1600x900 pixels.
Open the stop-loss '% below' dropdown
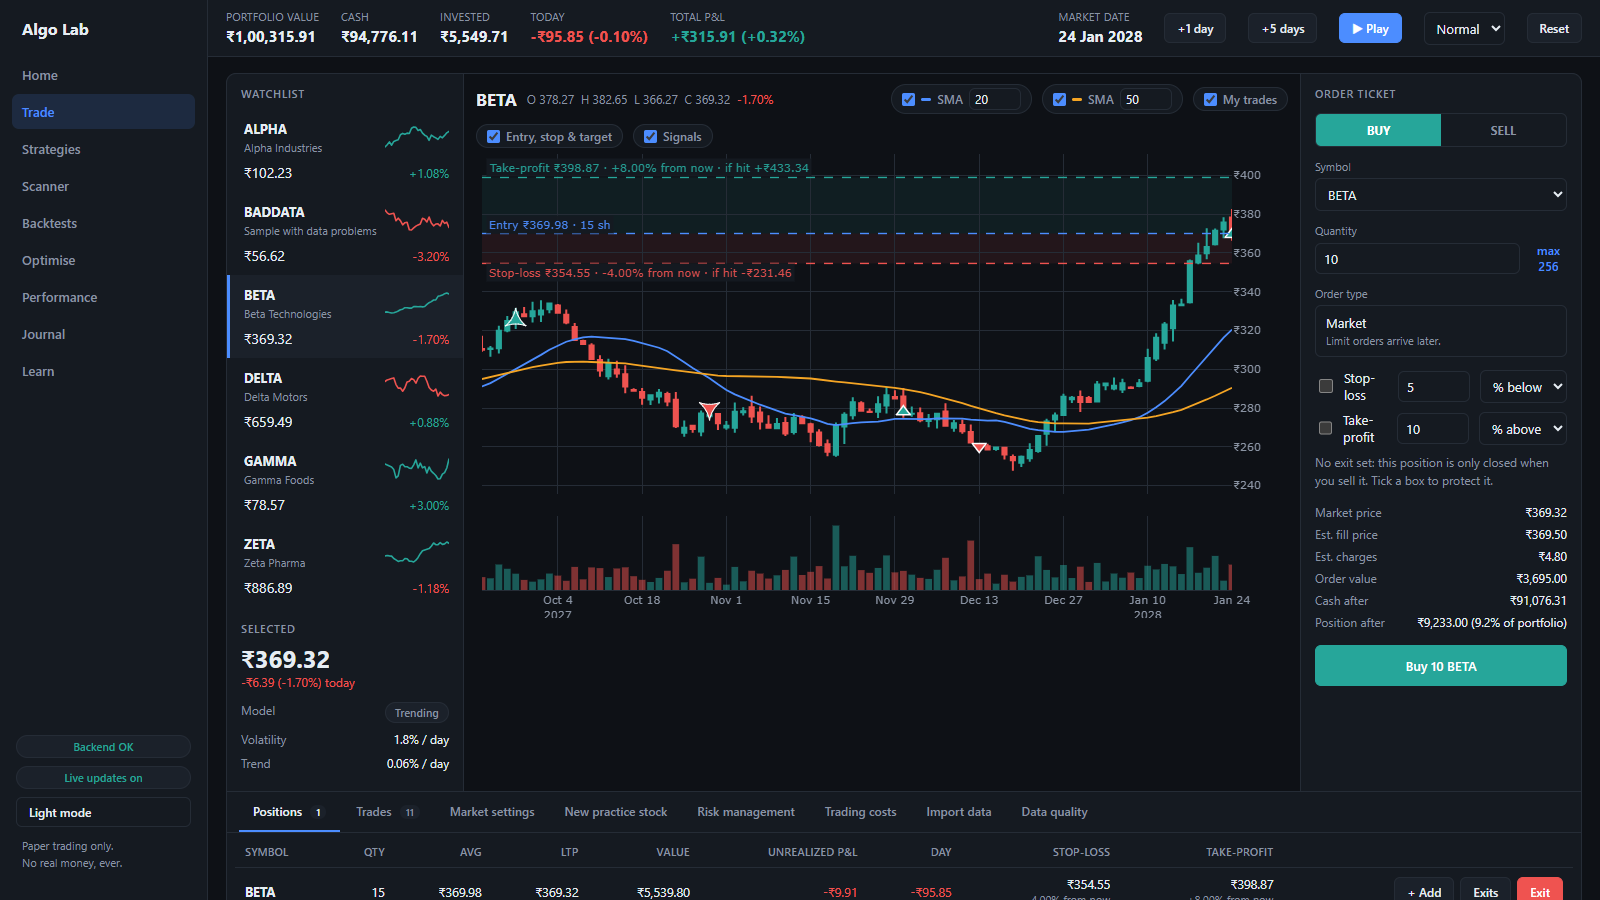1523,387
